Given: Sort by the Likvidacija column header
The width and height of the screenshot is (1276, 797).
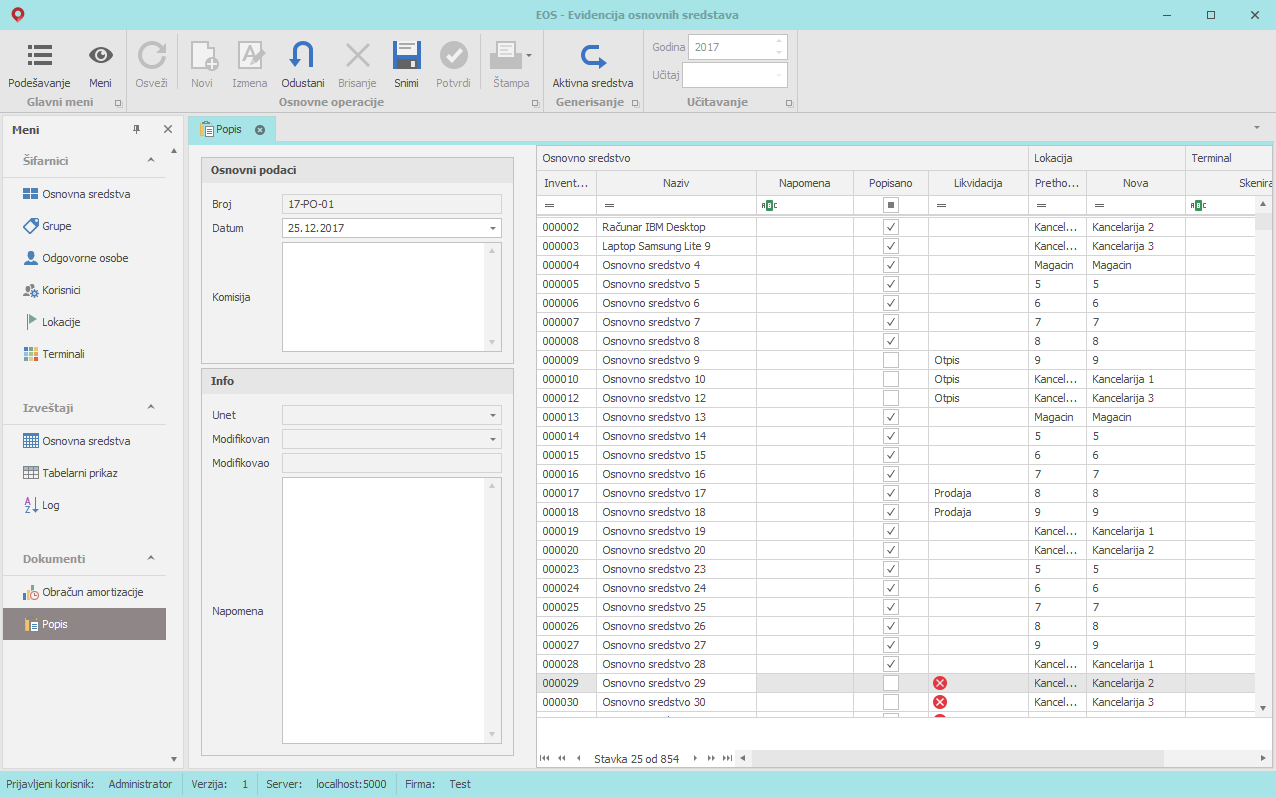Looking at the screenshot, I should [x=978, y=183].
